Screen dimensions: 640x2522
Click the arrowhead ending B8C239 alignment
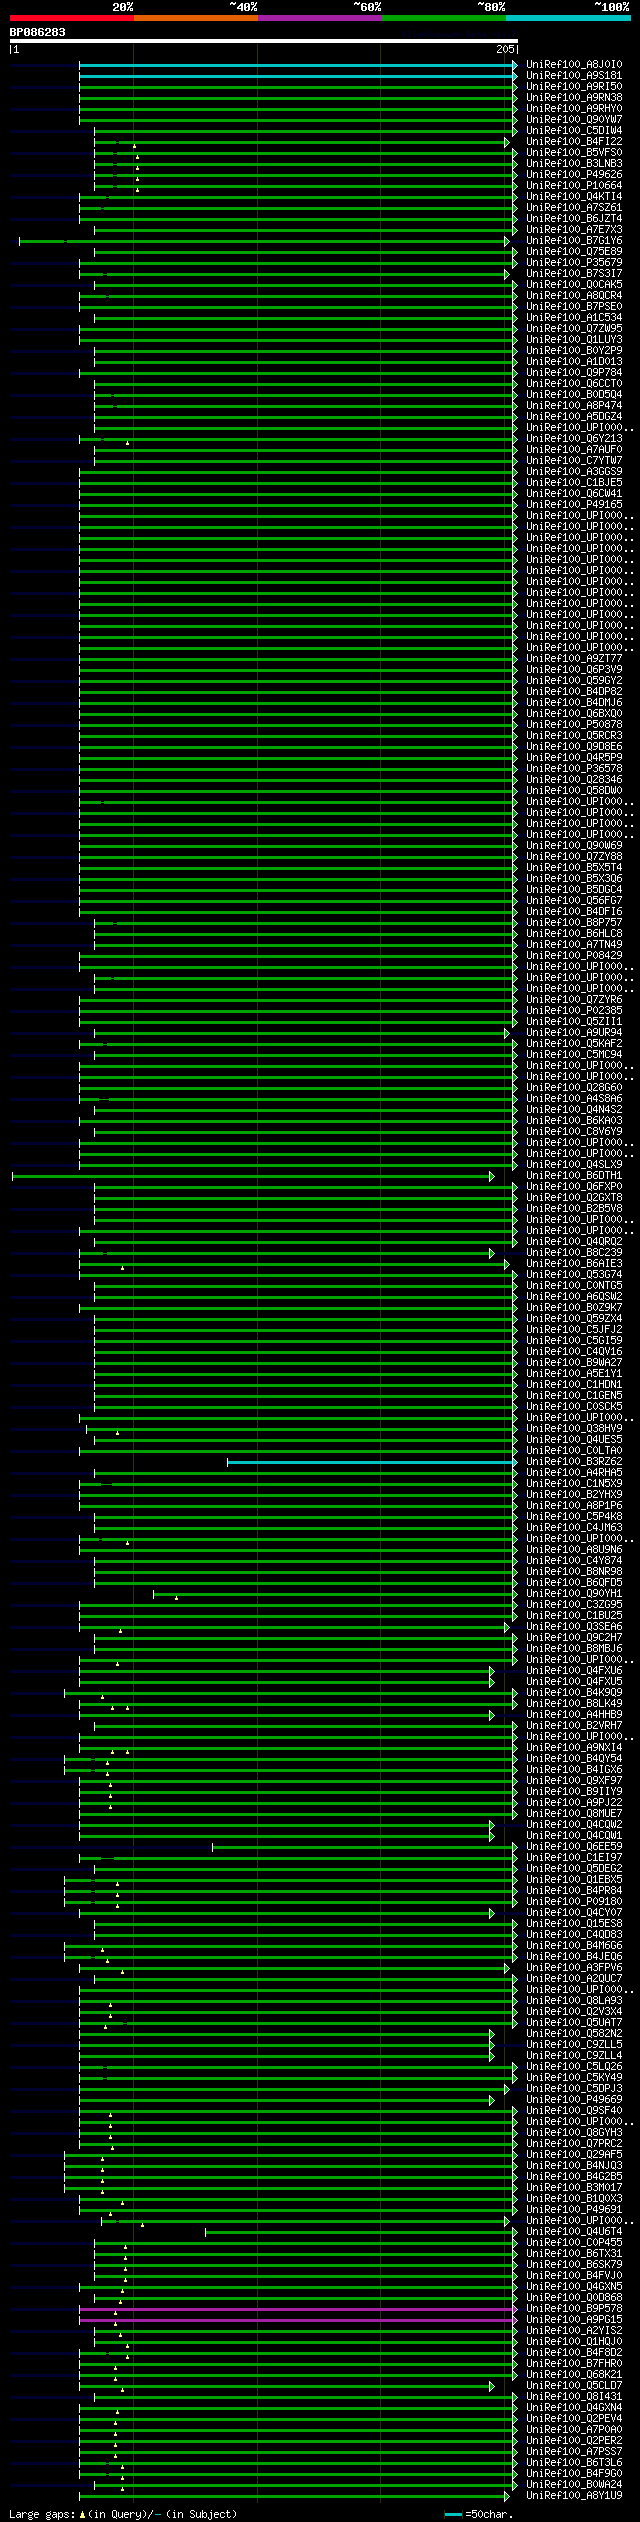492,1253
